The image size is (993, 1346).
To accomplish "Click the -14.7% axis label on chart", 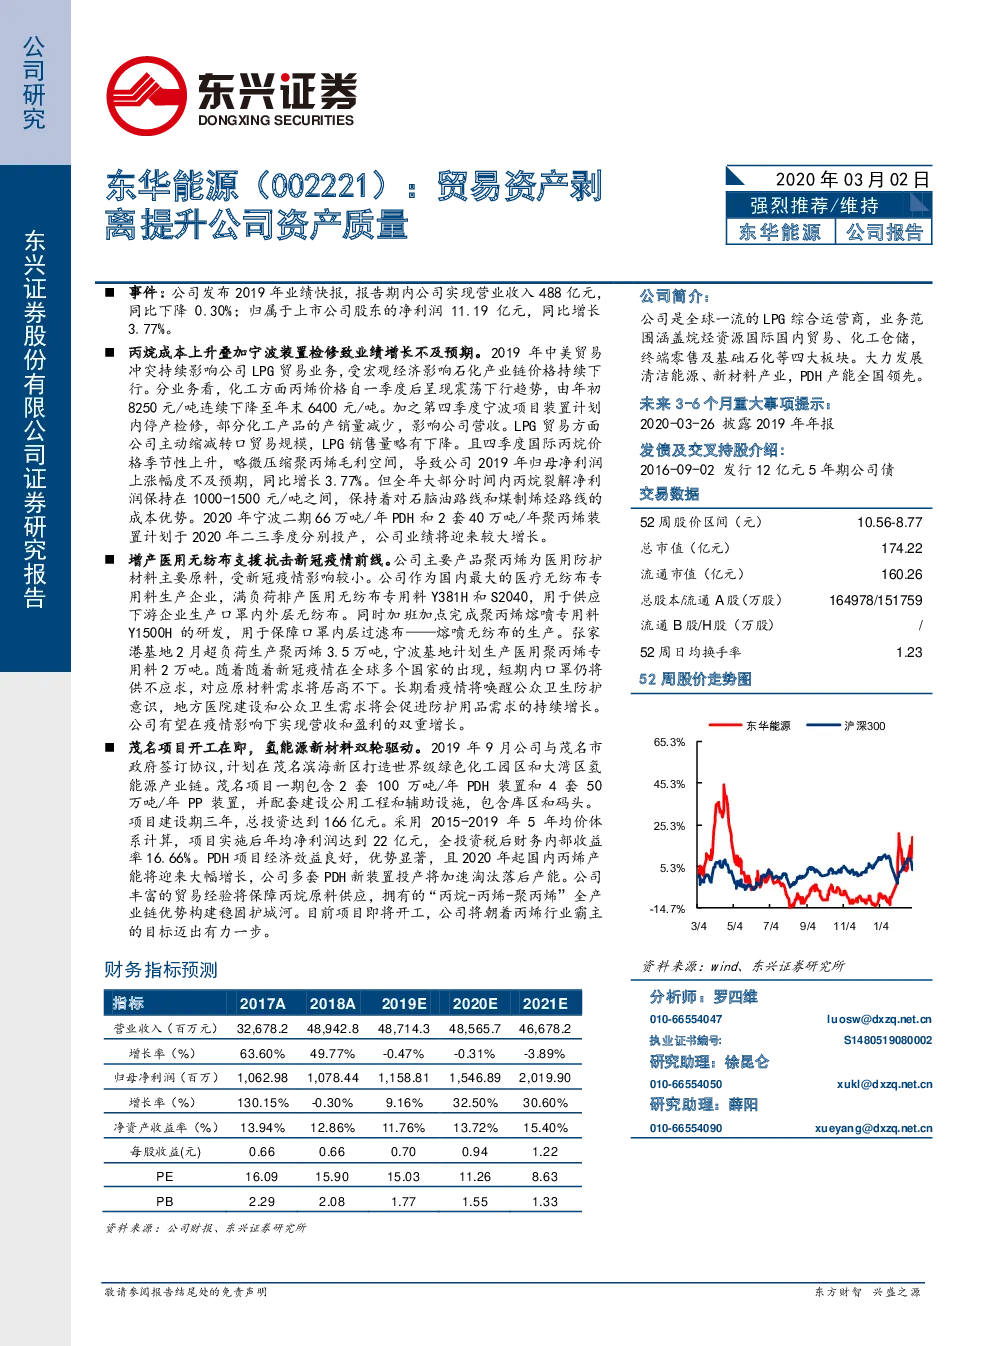I will tap(667, 909).
